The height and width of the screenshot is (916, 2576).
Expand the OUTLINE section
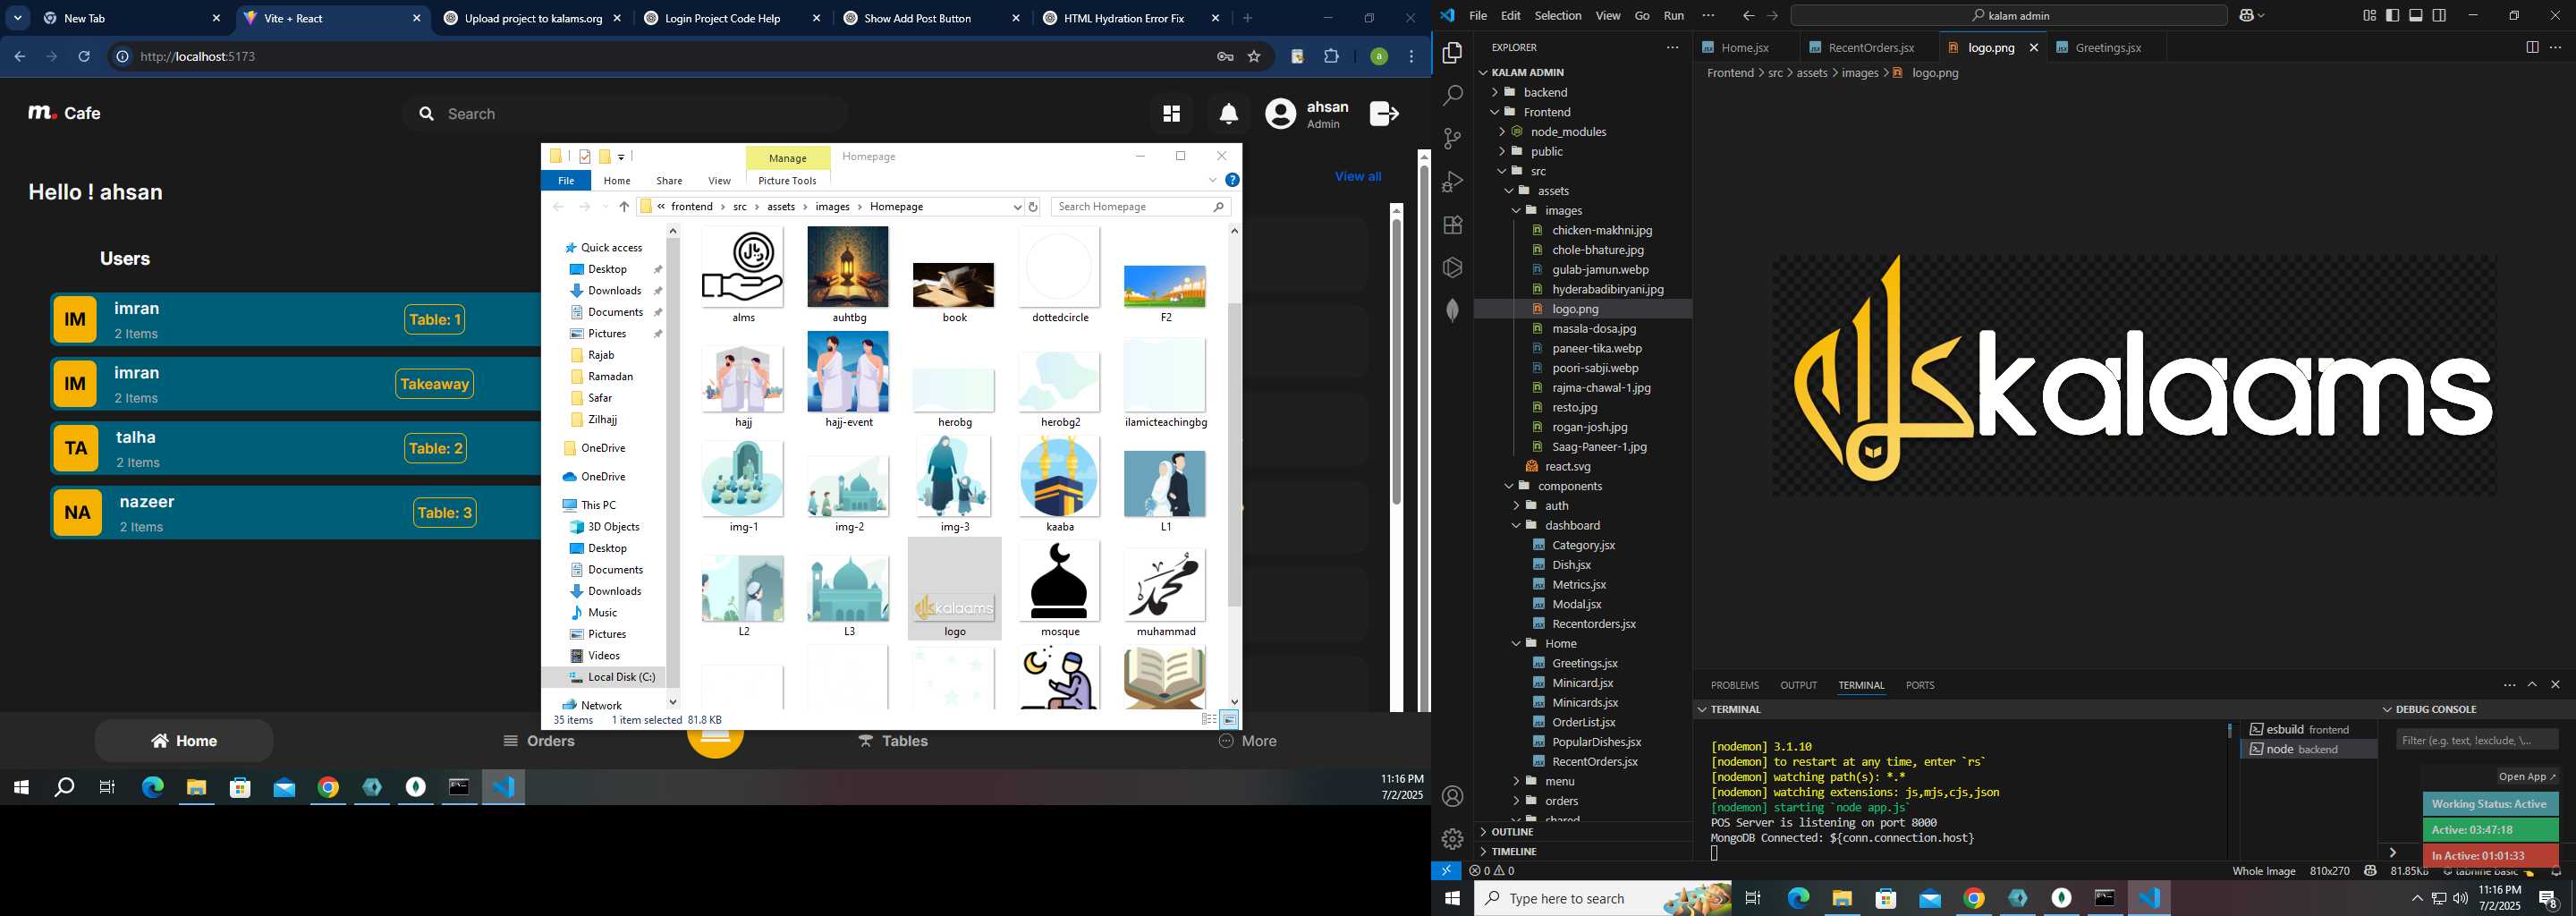(1512, 832)
